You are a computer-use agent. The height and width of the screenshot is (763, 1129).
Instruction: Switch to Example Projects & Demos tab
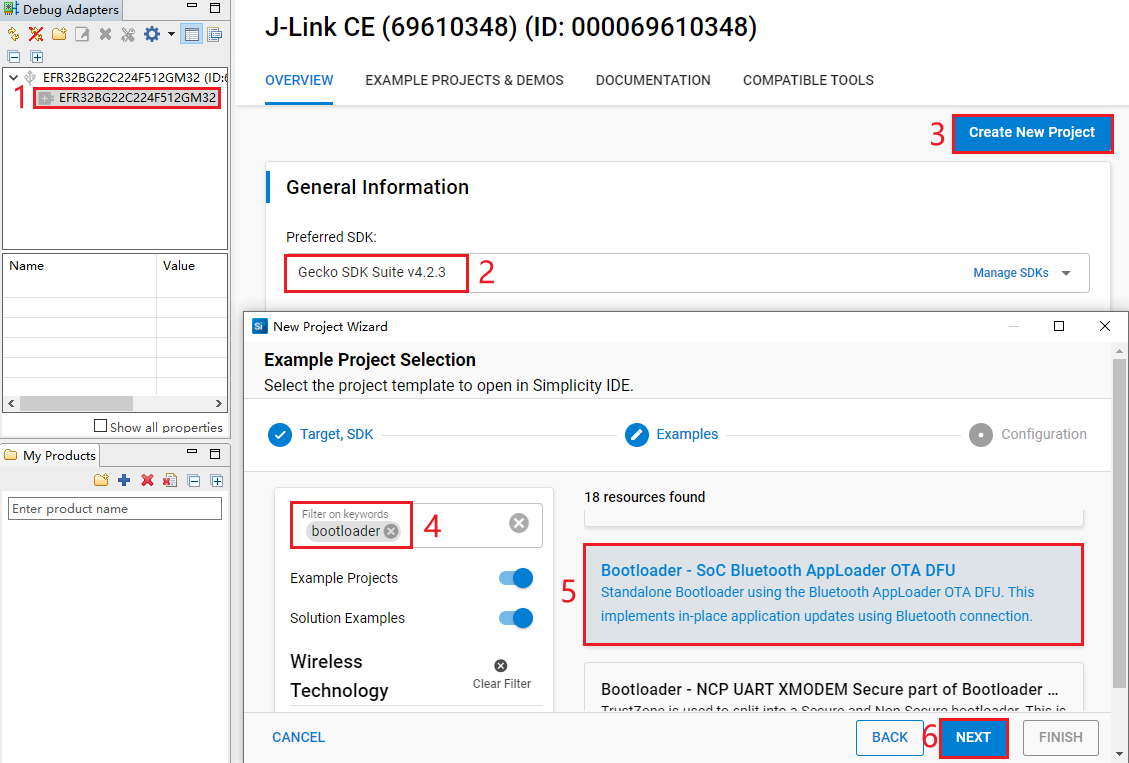tap(464, 80)
